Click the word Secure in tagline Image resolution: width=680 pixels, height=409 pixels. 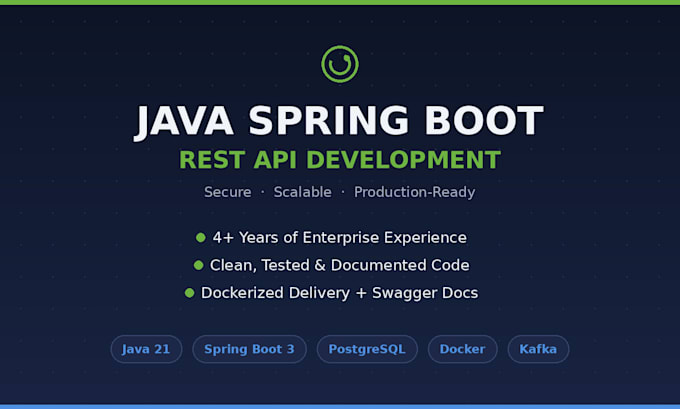click(228, 192)
